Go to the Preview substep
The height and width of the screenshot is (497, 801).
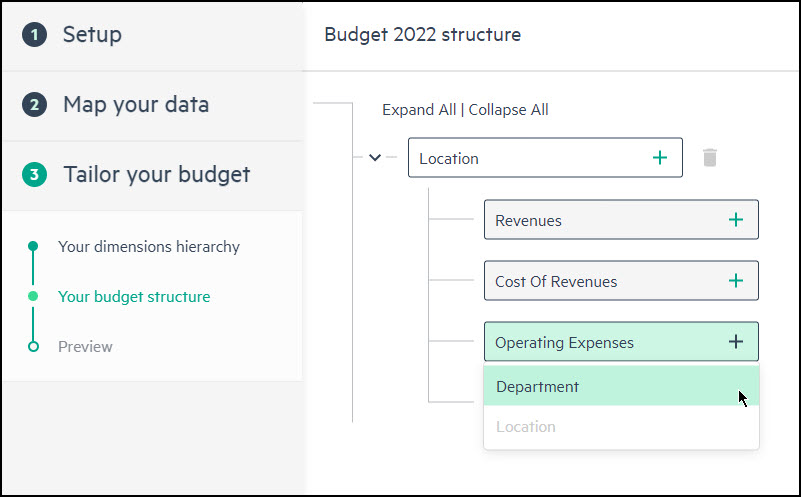click(85, 347)
